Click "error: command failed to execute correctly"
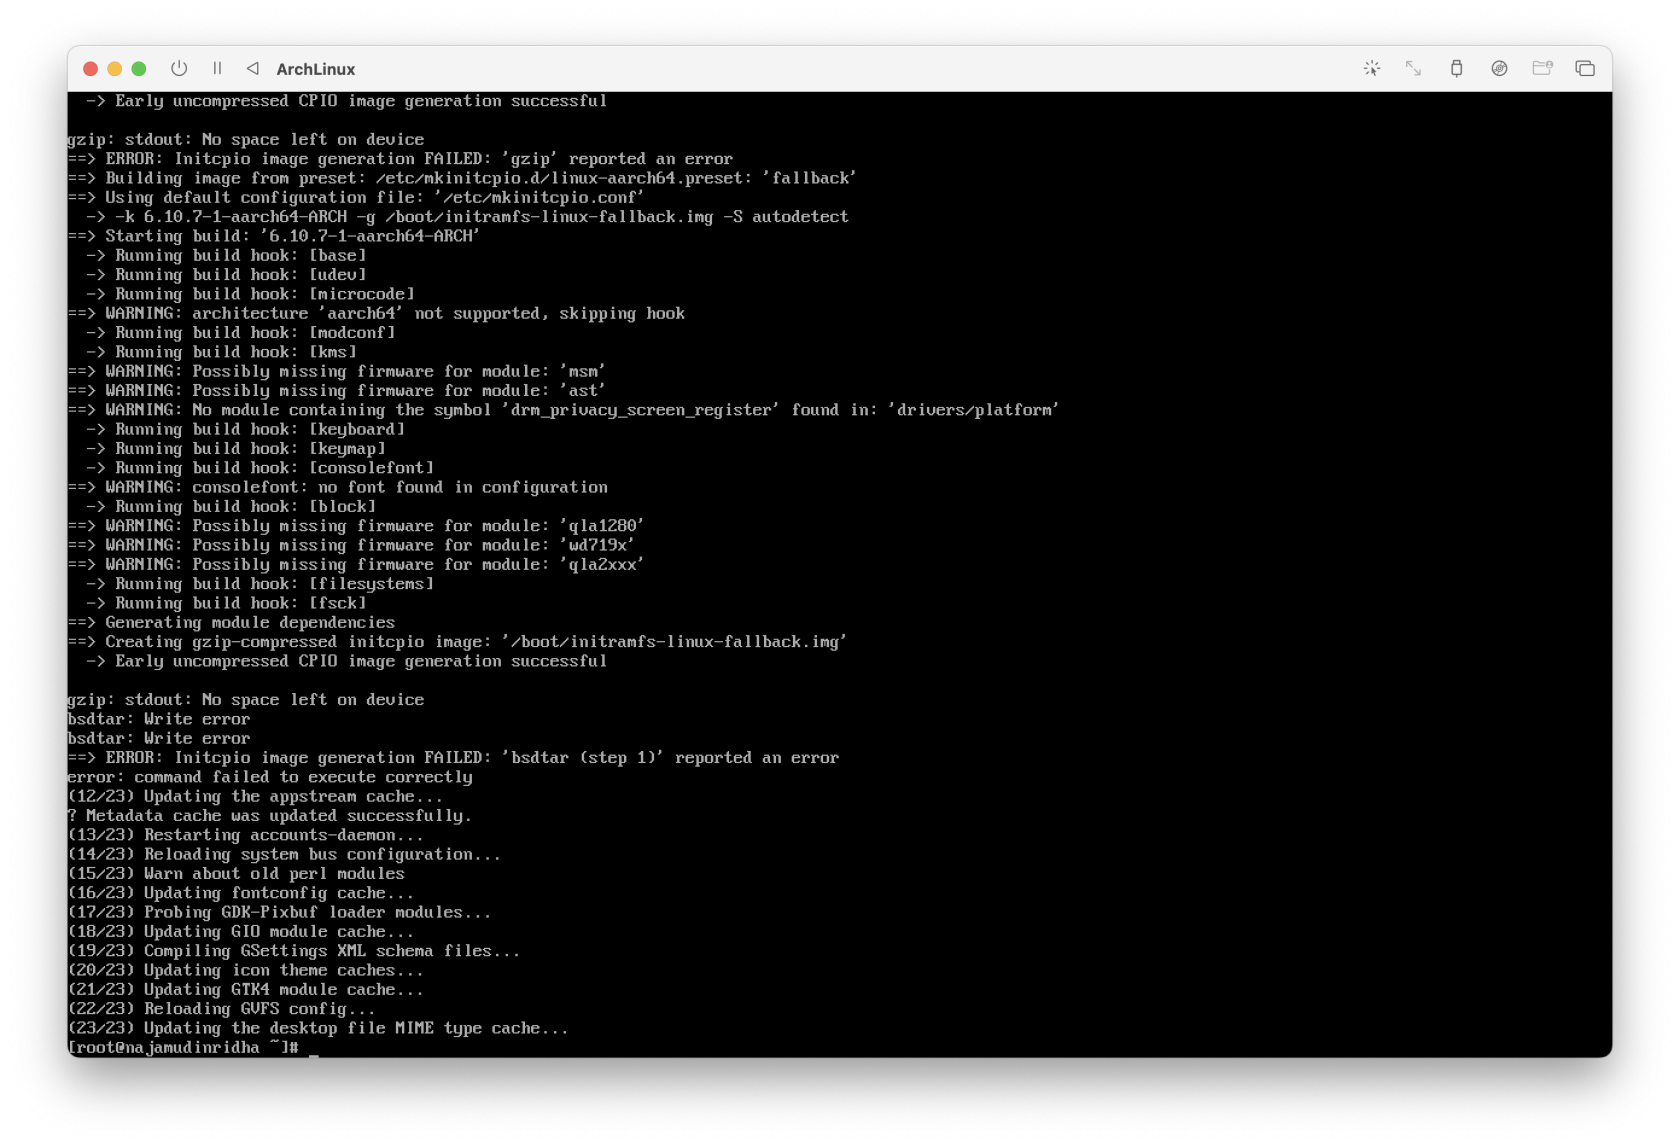1680x1147 pixels. pyautogui.click(x=270, y=777)
